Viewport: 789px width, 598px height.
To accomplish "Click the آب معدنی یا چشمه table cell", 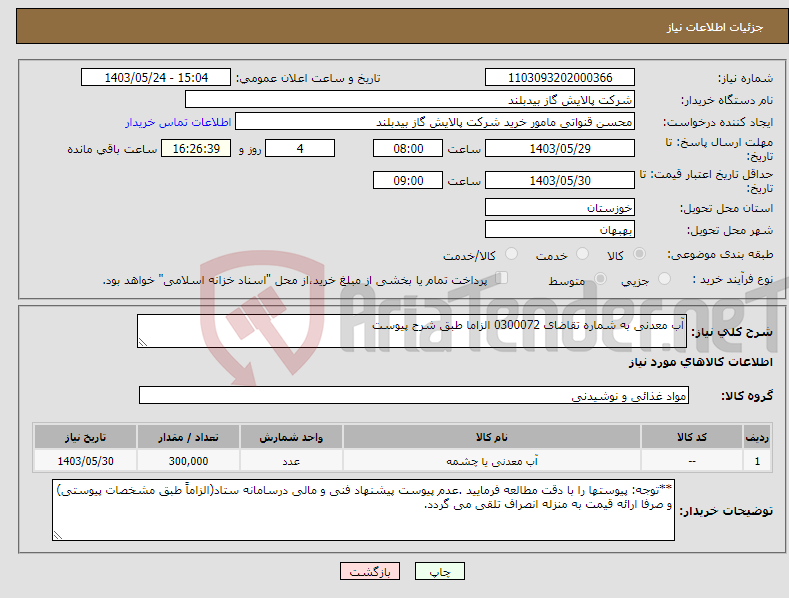I will [x=492, y=461].
